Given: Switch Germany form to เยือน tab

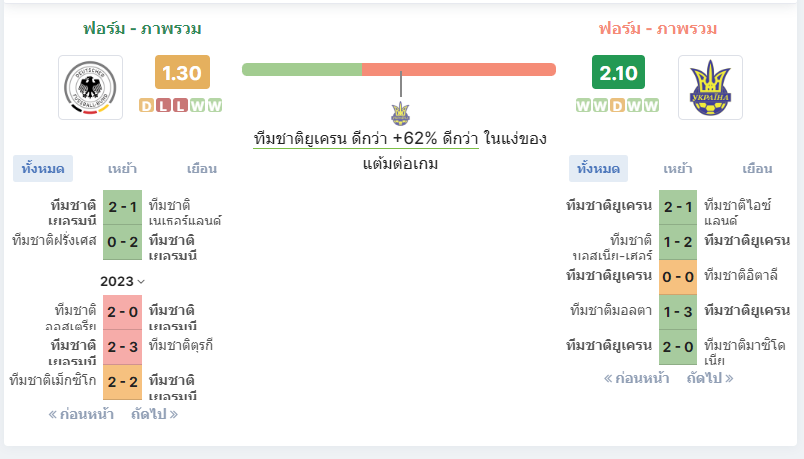Looking at the screenshot, I should pyautogui.click(x=202, y=169).
